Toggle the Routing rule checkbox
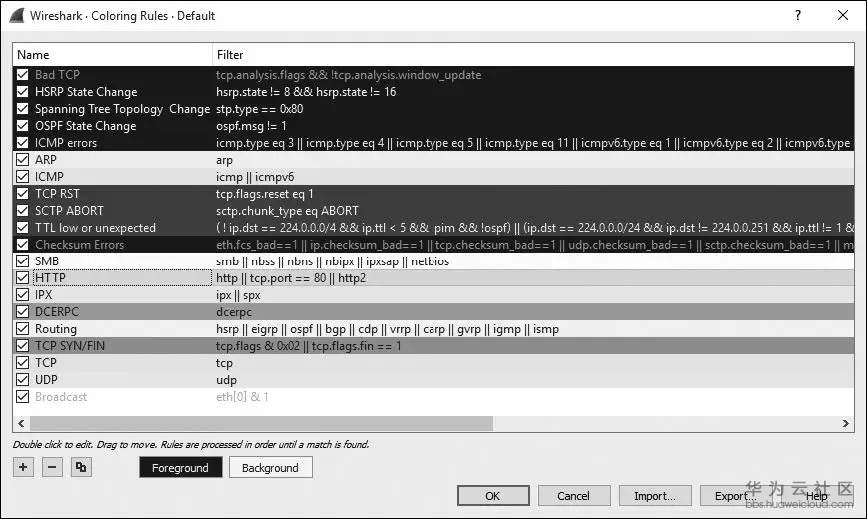 pyautogui.click(x=23, y=329)
